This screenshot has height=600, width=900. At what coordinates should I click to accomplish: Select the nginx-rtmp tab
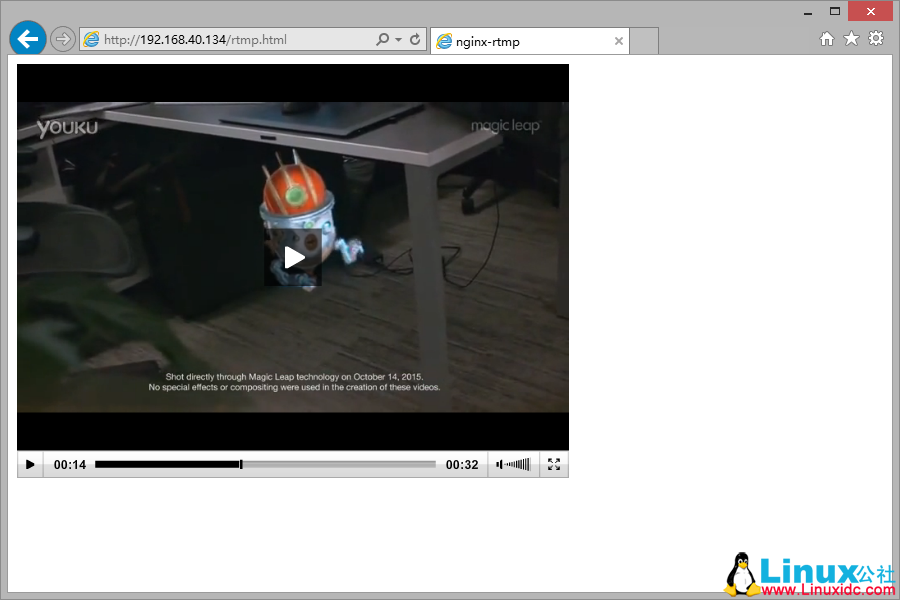pos(520,41)
